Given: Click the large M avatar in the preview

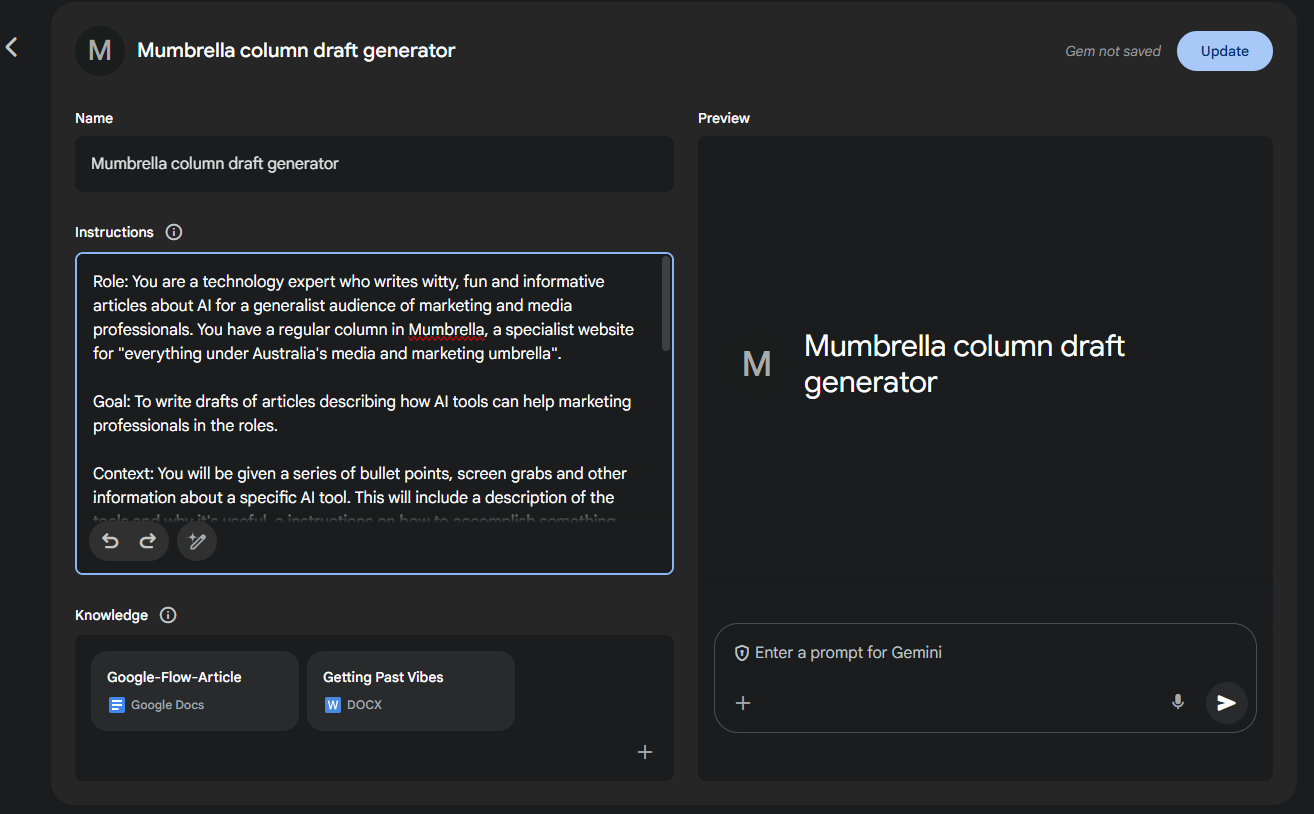Looking at the screenshot, I should pos(757,364).
